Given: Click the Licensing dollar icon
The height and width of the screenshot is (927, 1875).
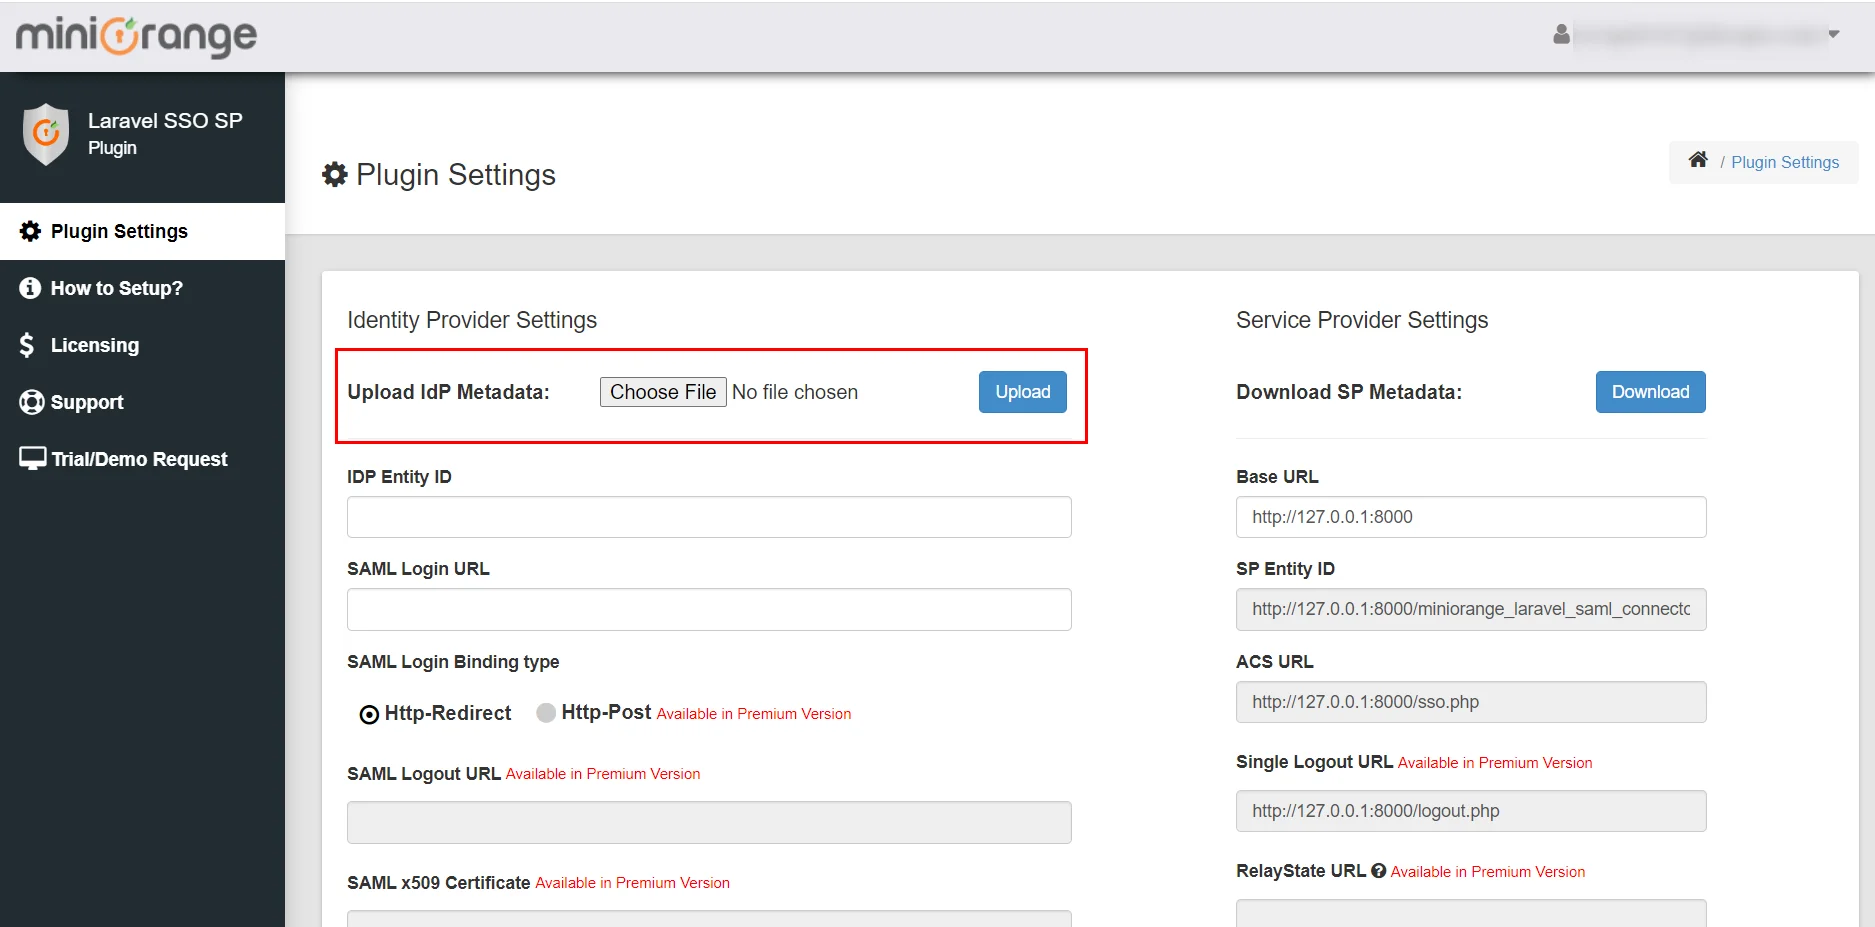Looking at the screenshot, I should tap(27, 345).
